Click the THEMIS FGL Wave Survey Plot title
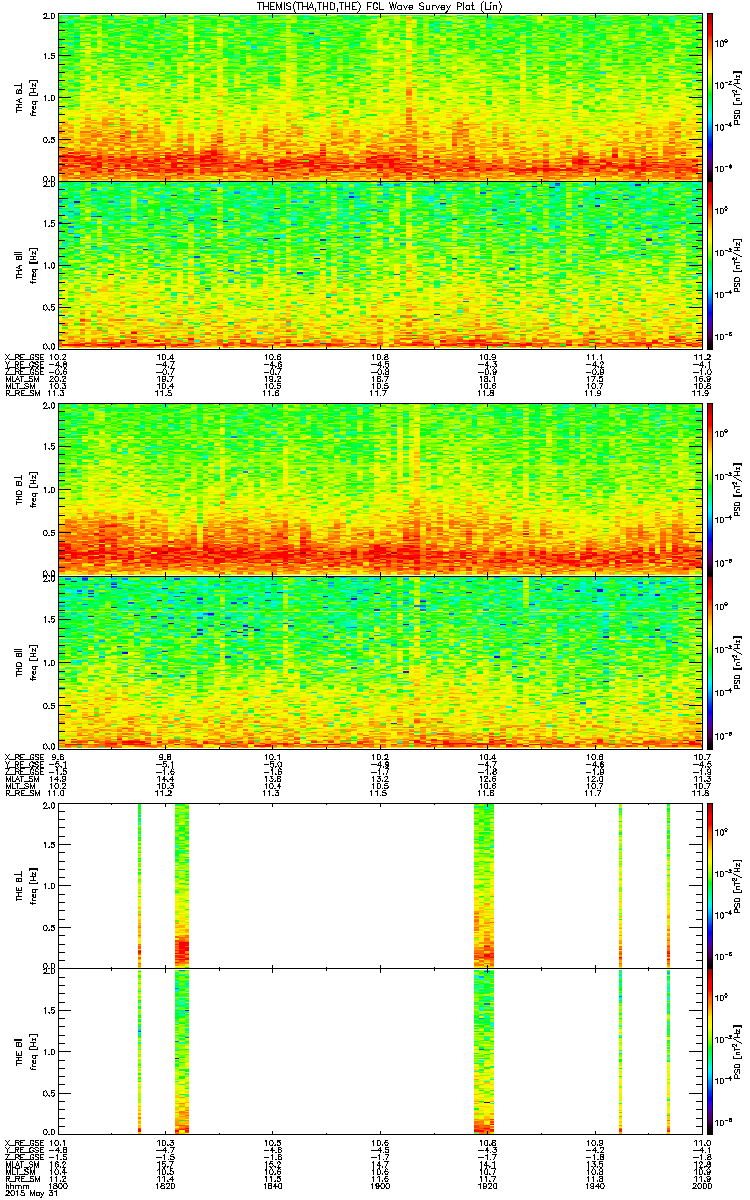 (x=381, y=6)
